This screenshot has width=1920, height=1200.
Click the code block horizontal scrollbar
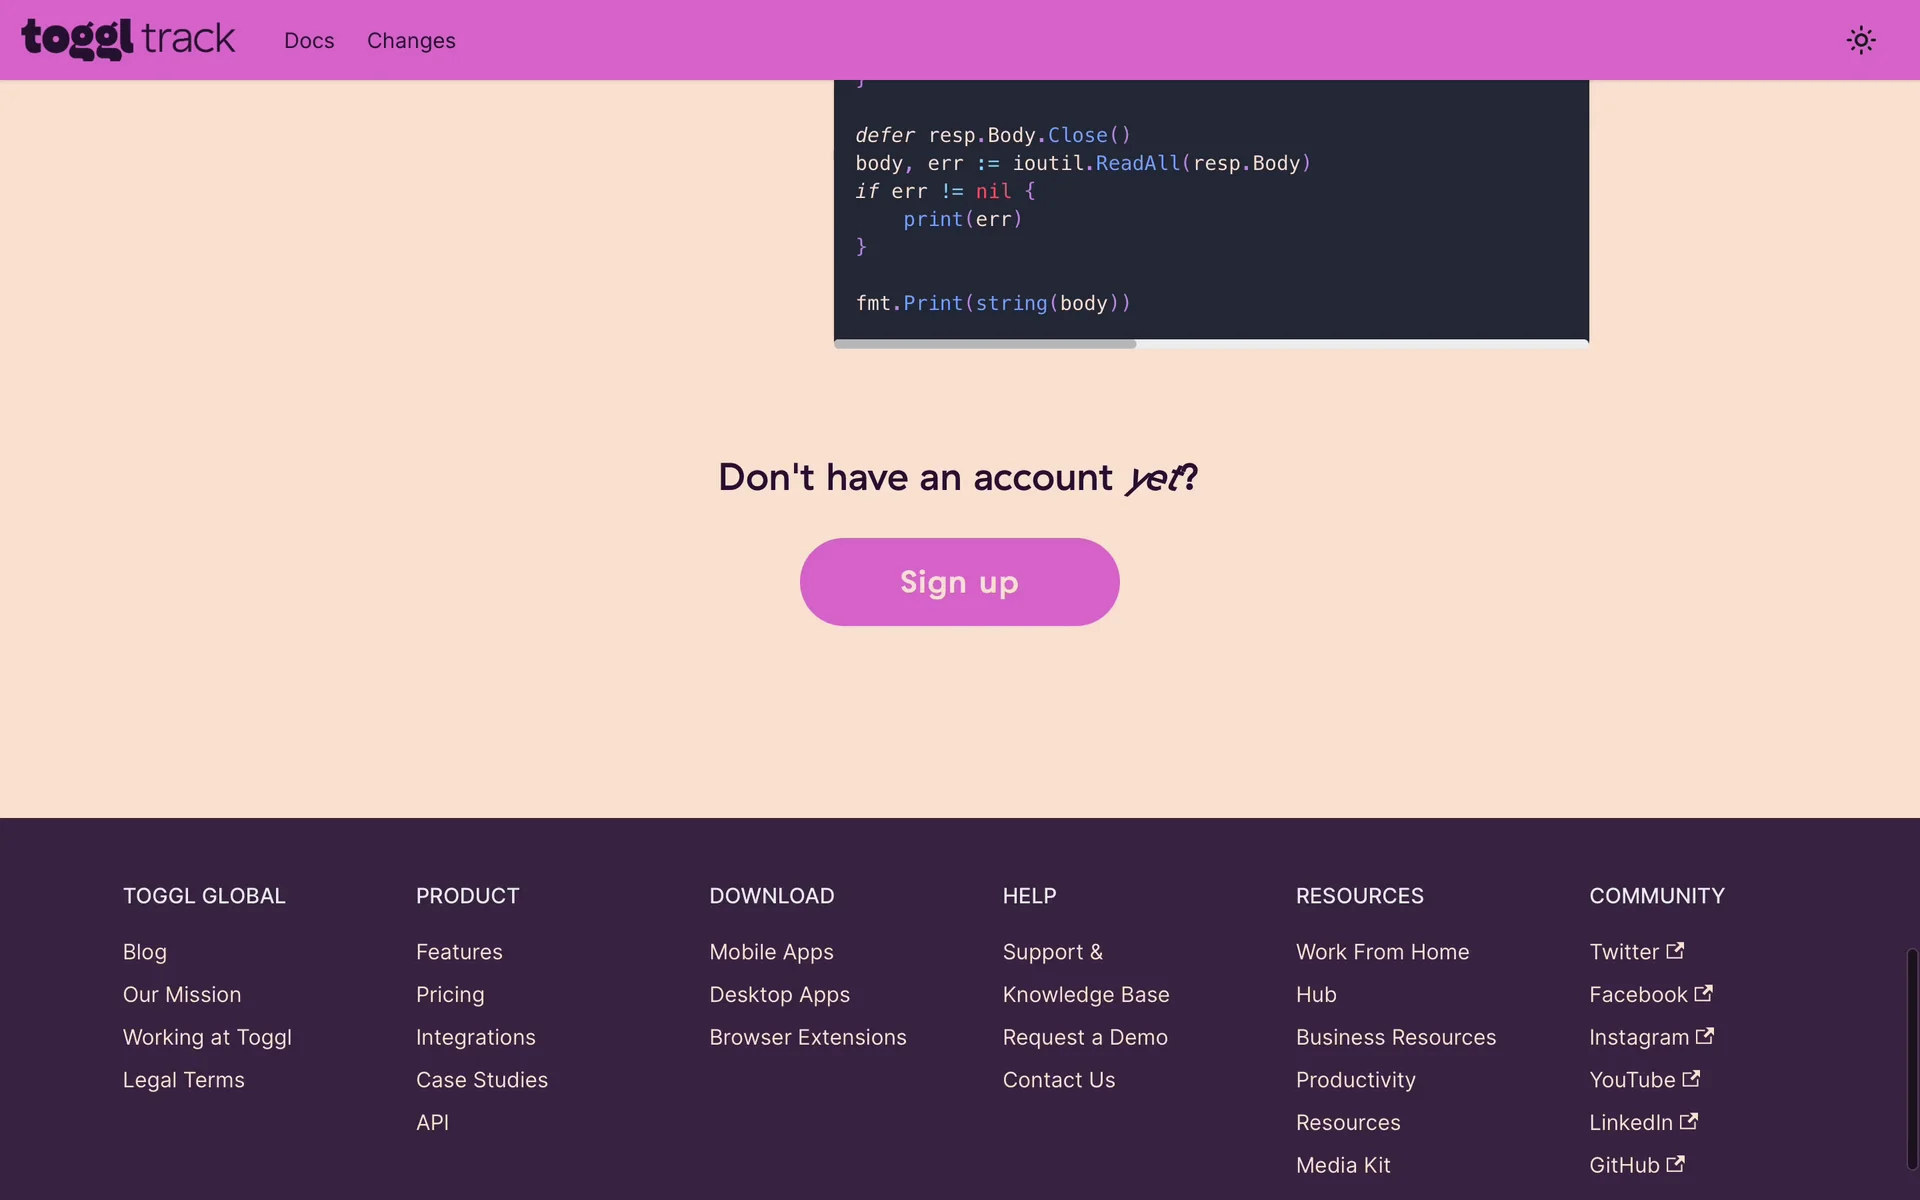coord(985,344)
